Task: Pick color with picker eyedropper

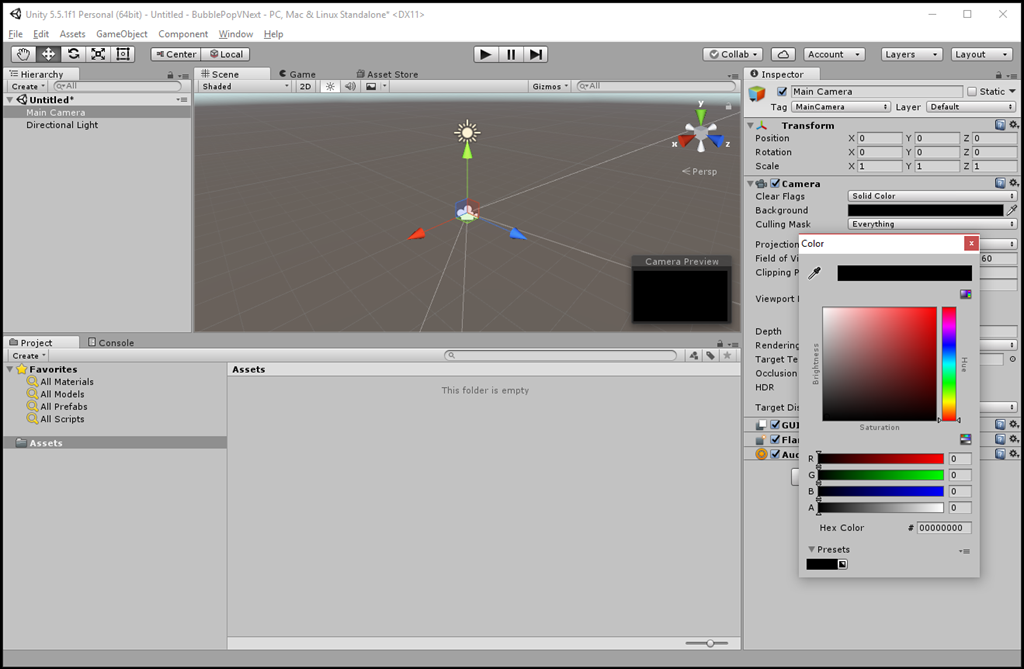Action: [x=814, y=273]
